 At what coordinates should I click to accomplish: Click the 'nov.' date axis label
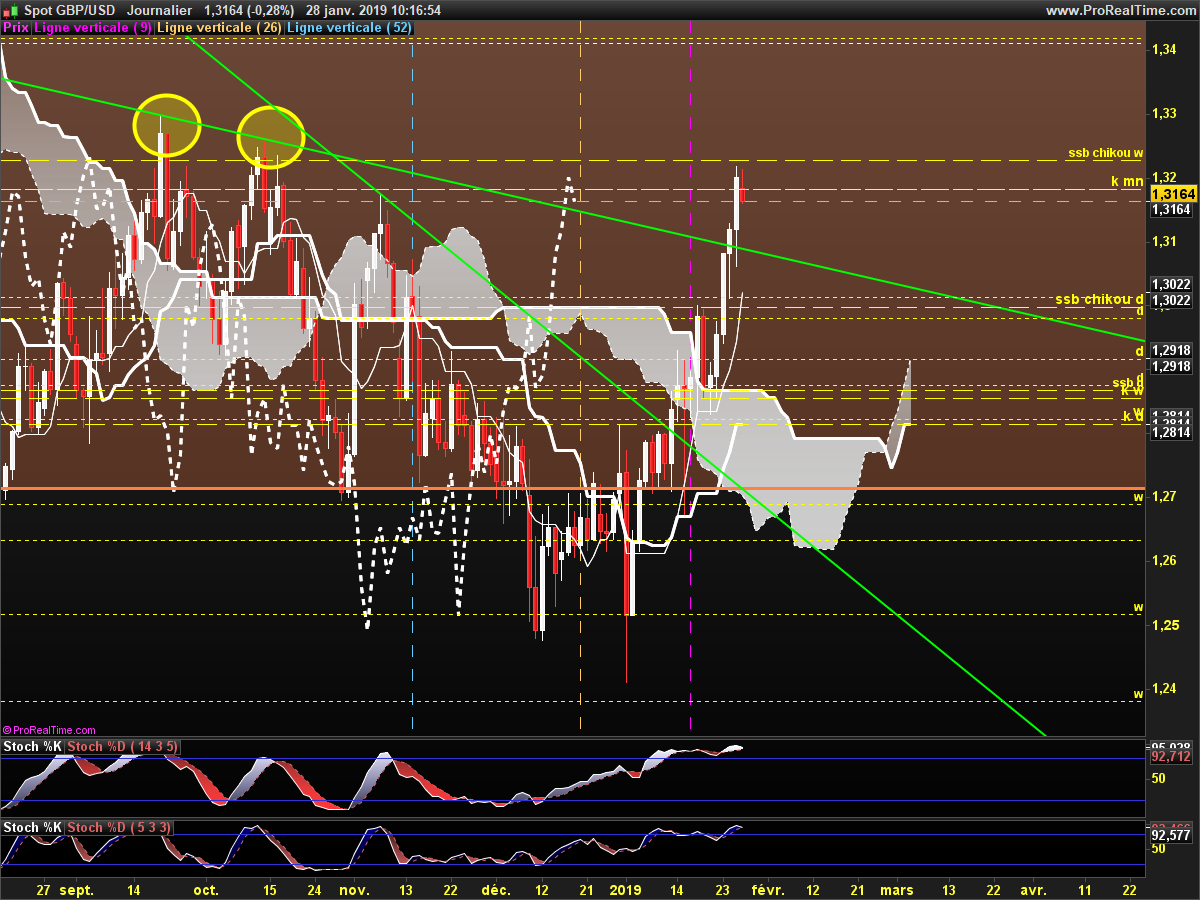click(x=354, y=888)
